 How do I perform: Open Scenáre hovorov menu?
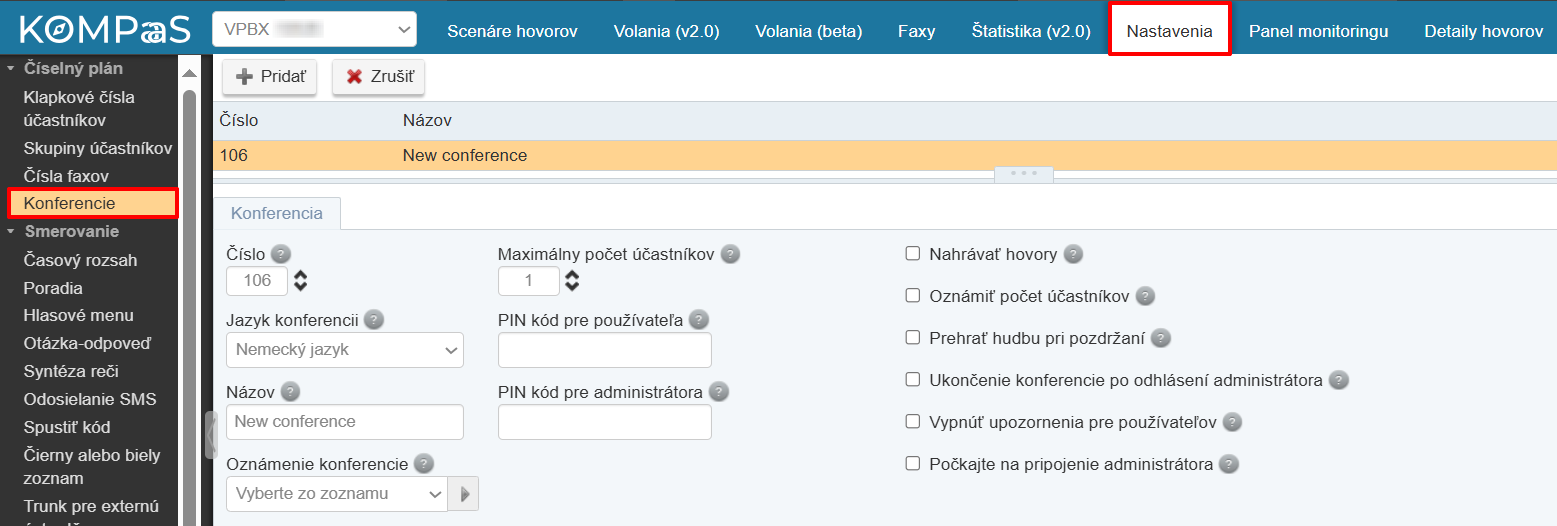(512, 31)
